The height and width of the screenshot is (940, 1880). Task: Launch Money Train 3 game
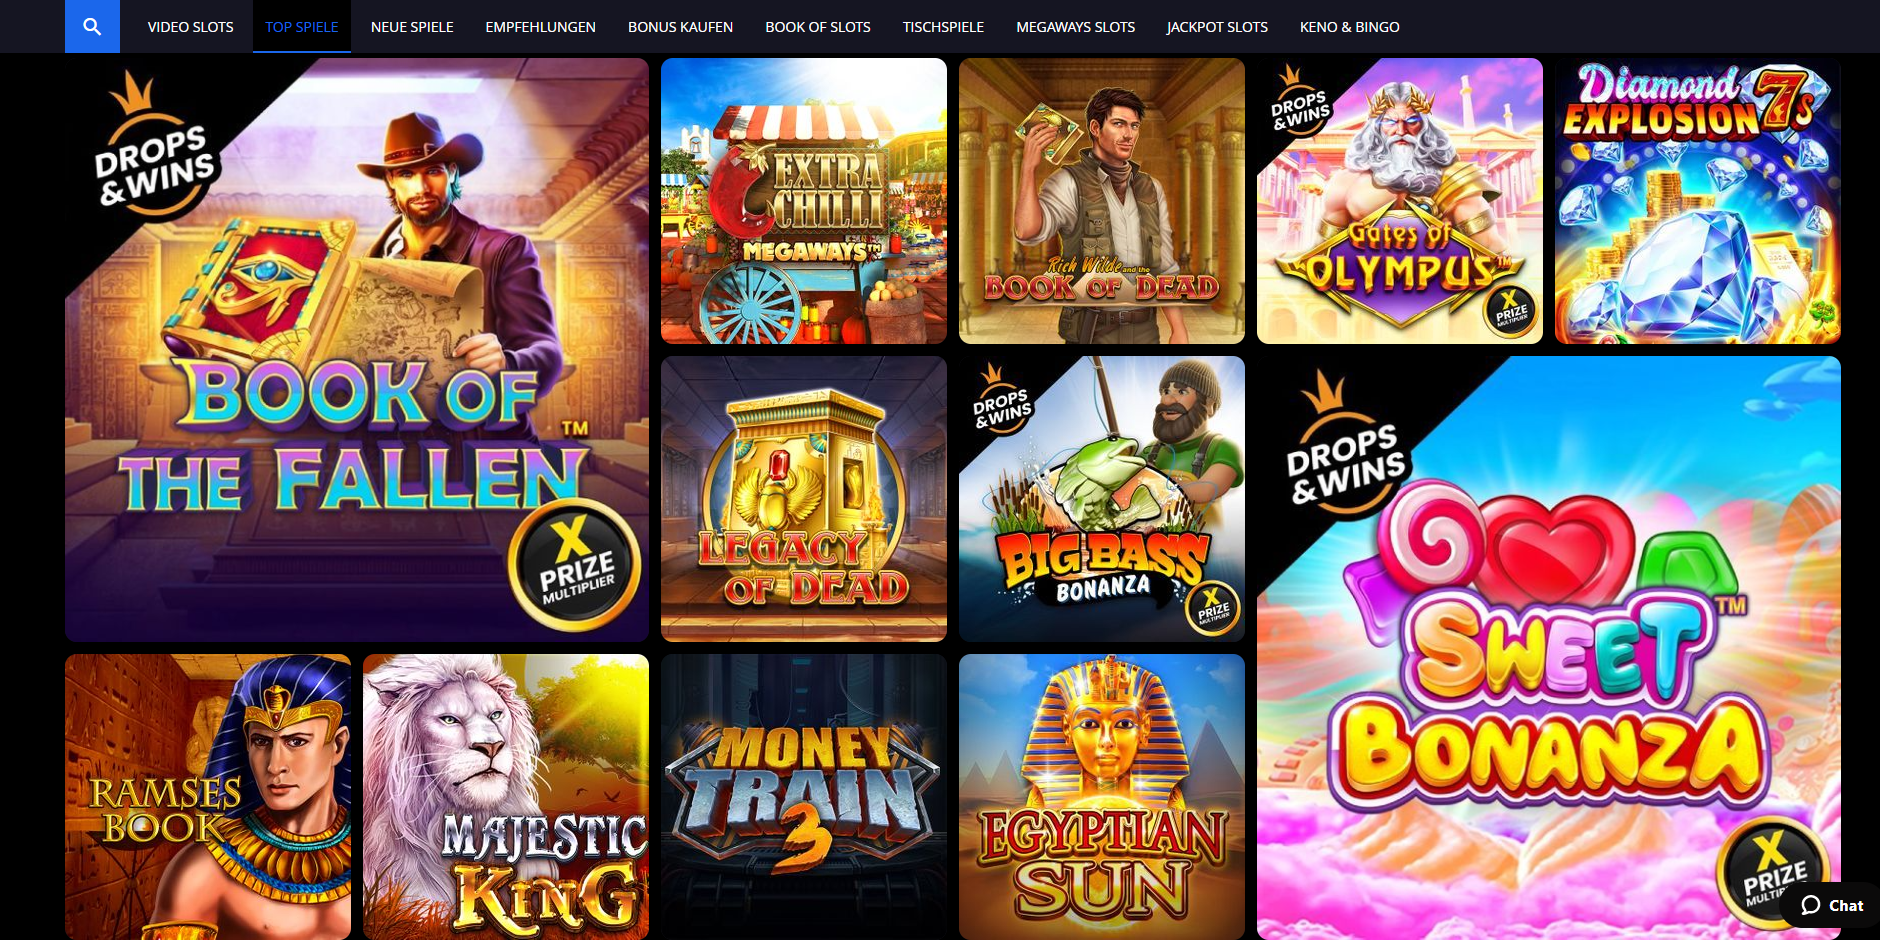[804, 797]
